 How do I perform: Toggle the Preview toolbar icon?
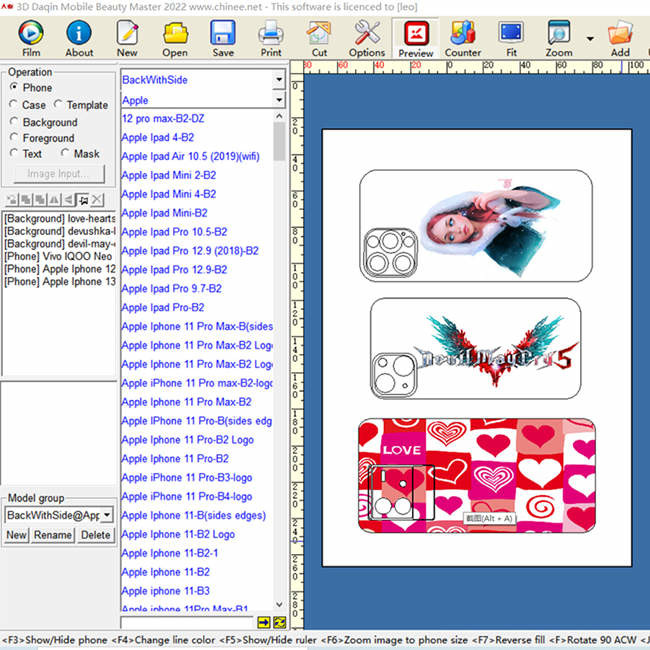pos(415,38)
